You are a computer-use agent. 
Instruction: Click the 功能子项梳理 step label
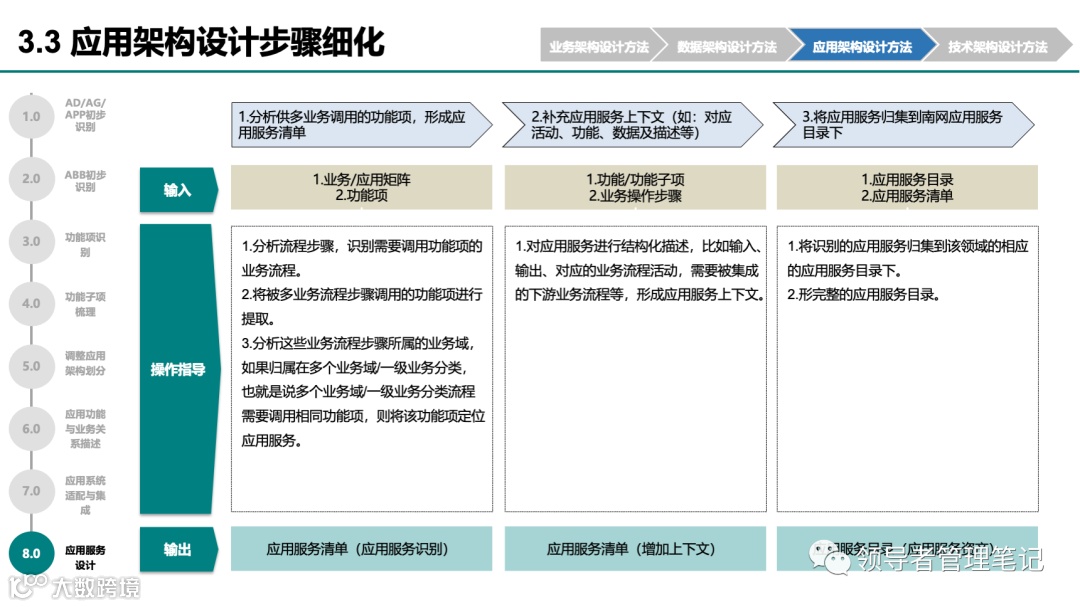pyautogui.click(x=85, y=304)
